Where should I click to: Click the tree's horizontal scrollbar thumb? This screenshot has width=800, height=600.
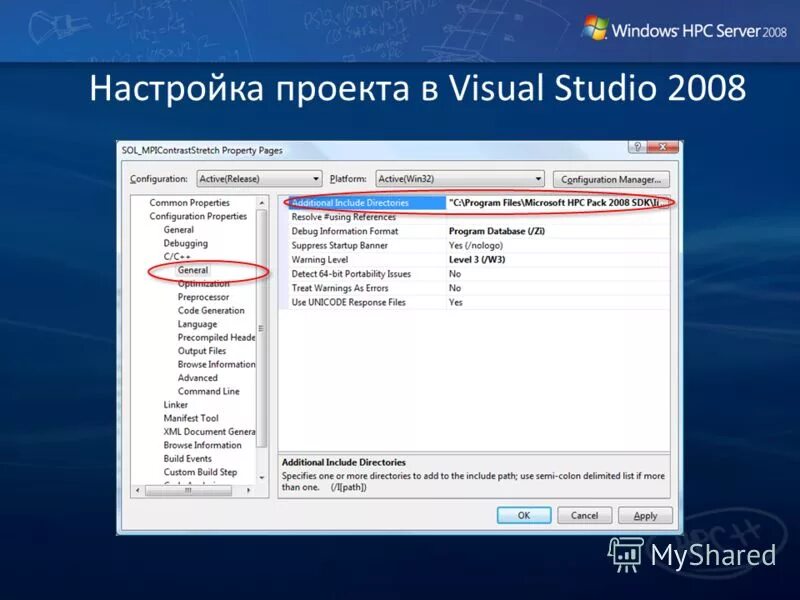(188, 490)
